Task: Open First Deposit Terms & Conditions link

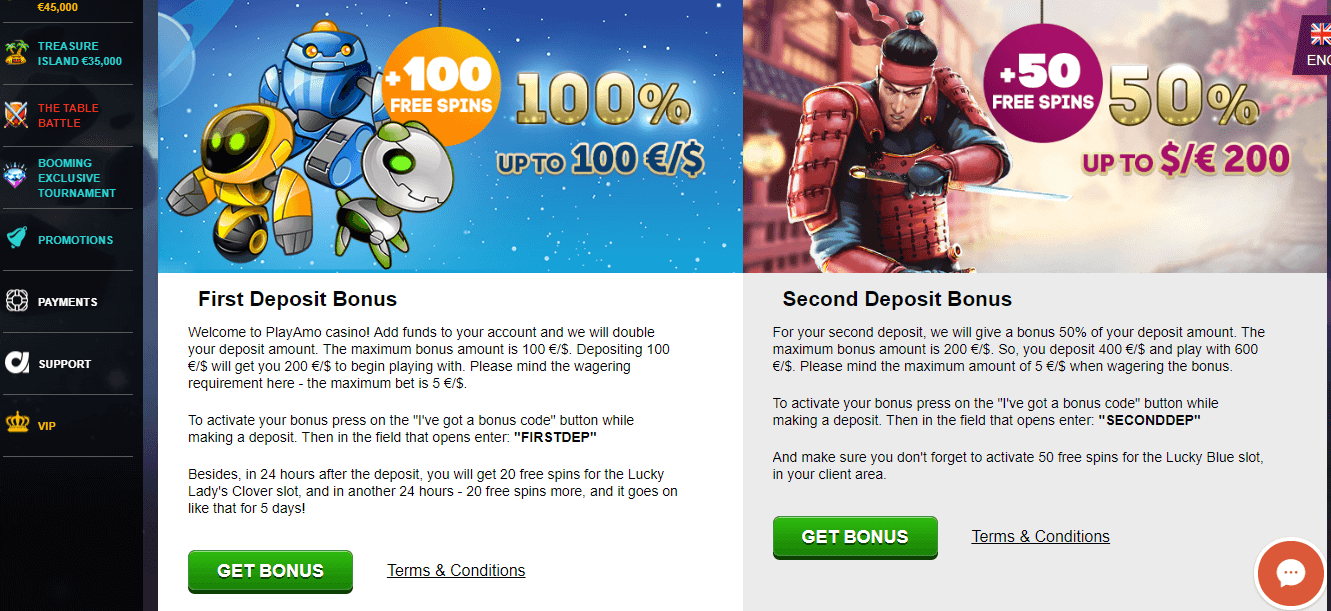Action: (x=456, y=570)
